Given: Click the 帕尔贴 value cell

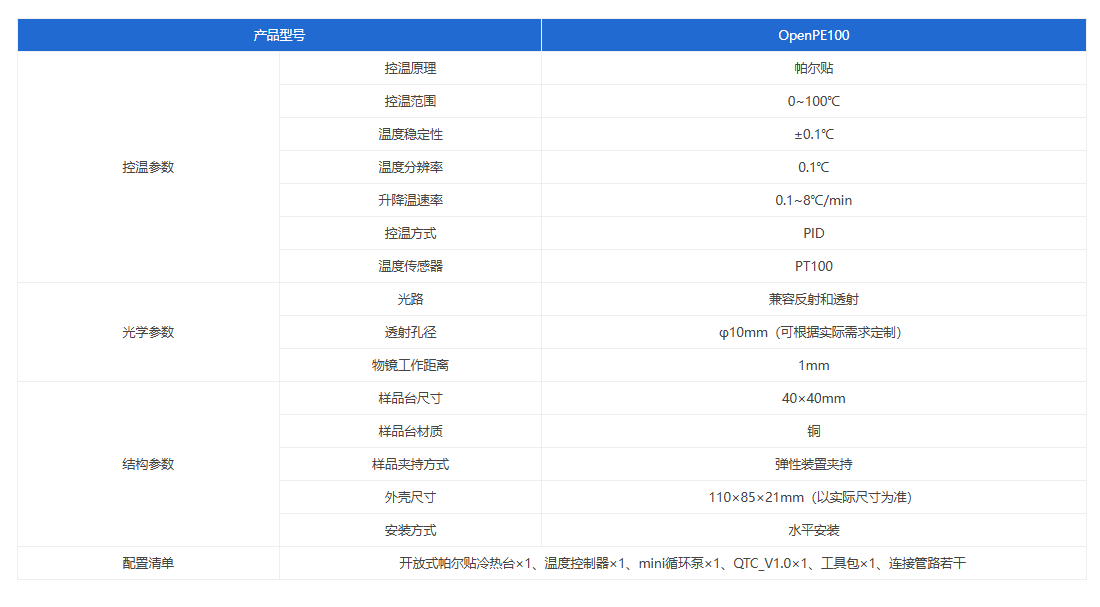Looking at the screenshot, I should 813,68.
